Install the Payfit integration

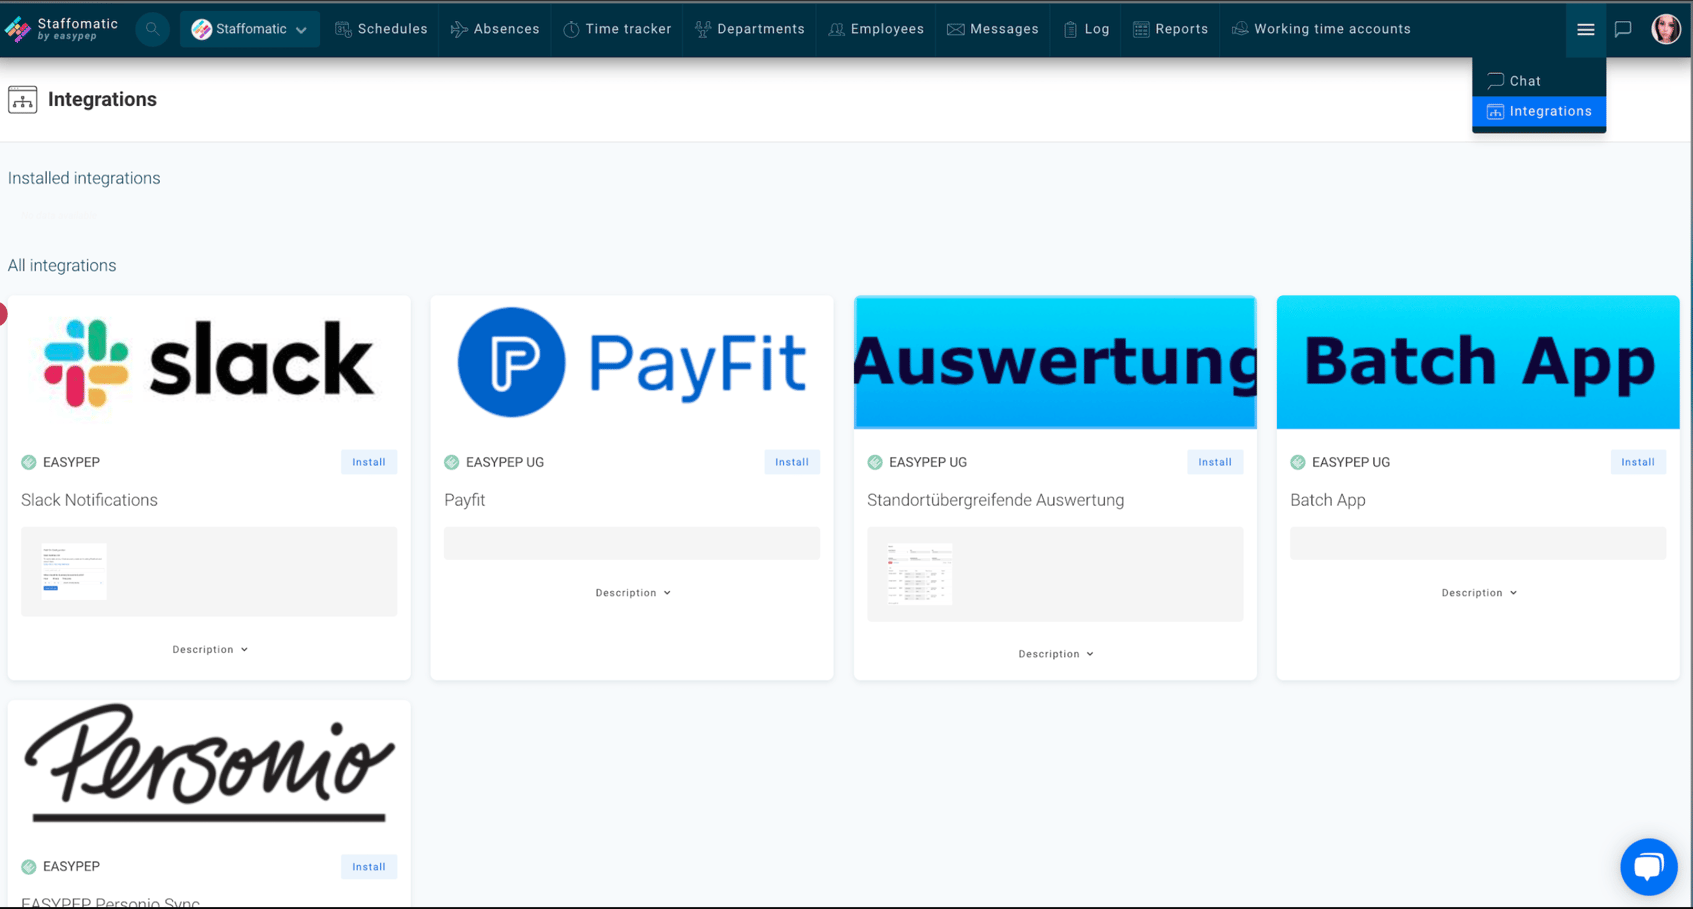791,461
